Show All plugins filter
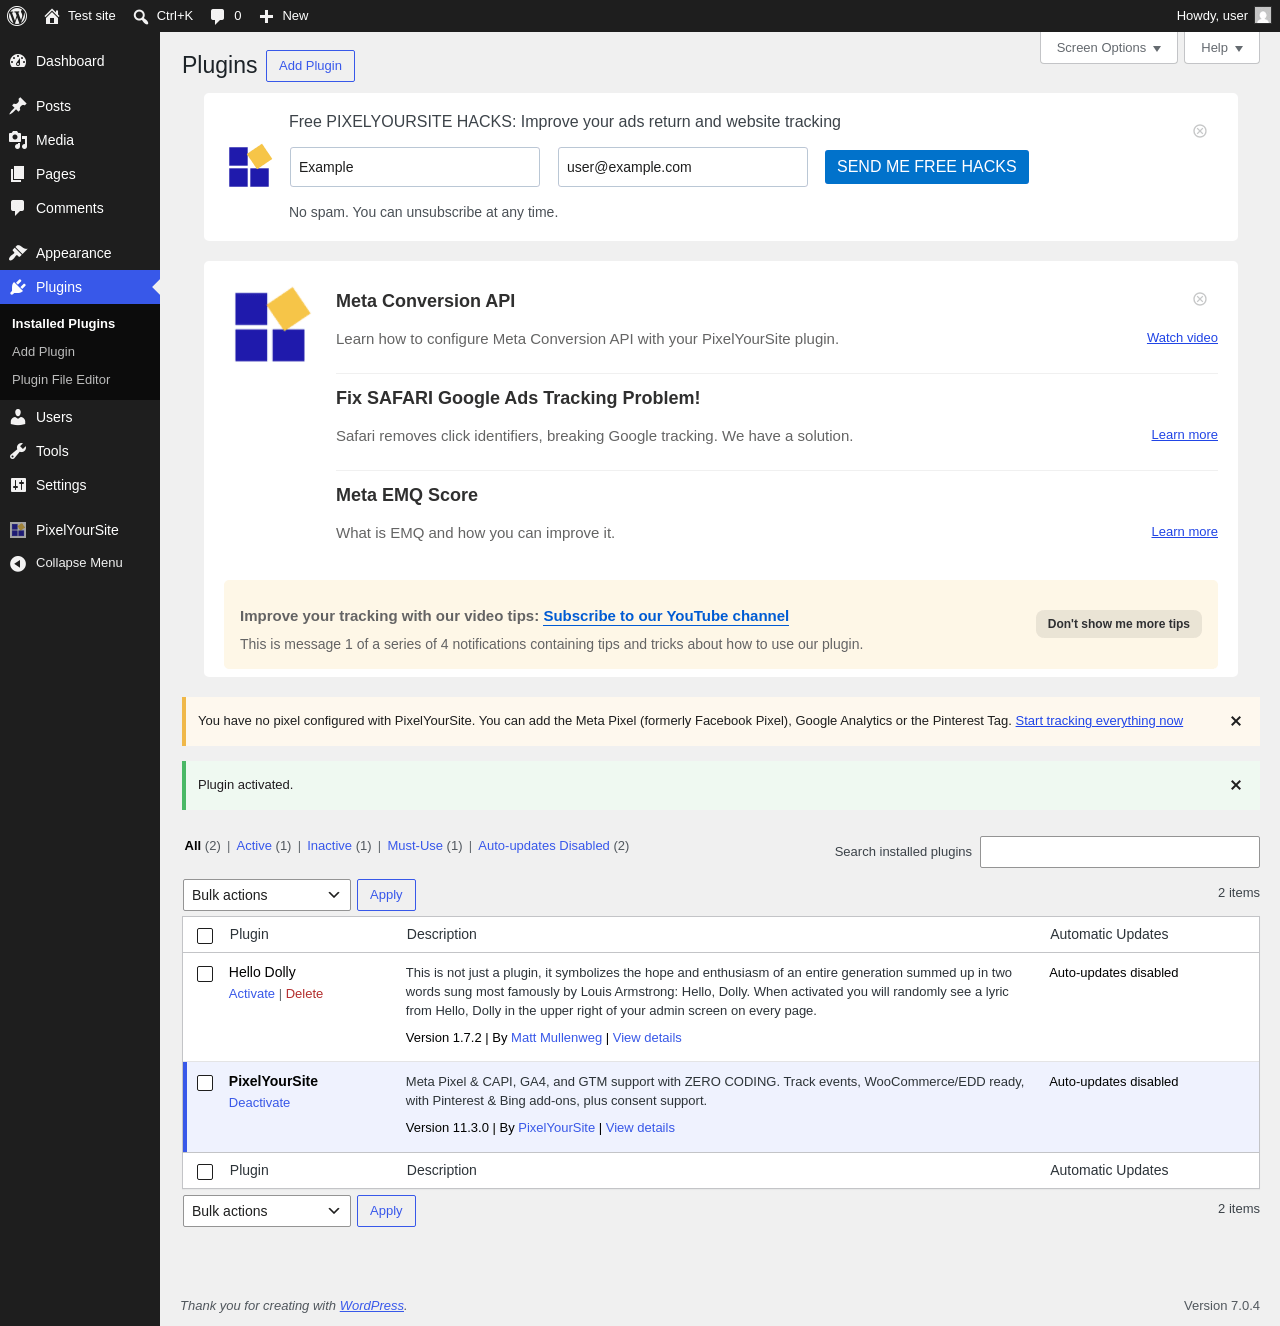This screenshot has width=1280, height=1326. [x=193, y=846]
